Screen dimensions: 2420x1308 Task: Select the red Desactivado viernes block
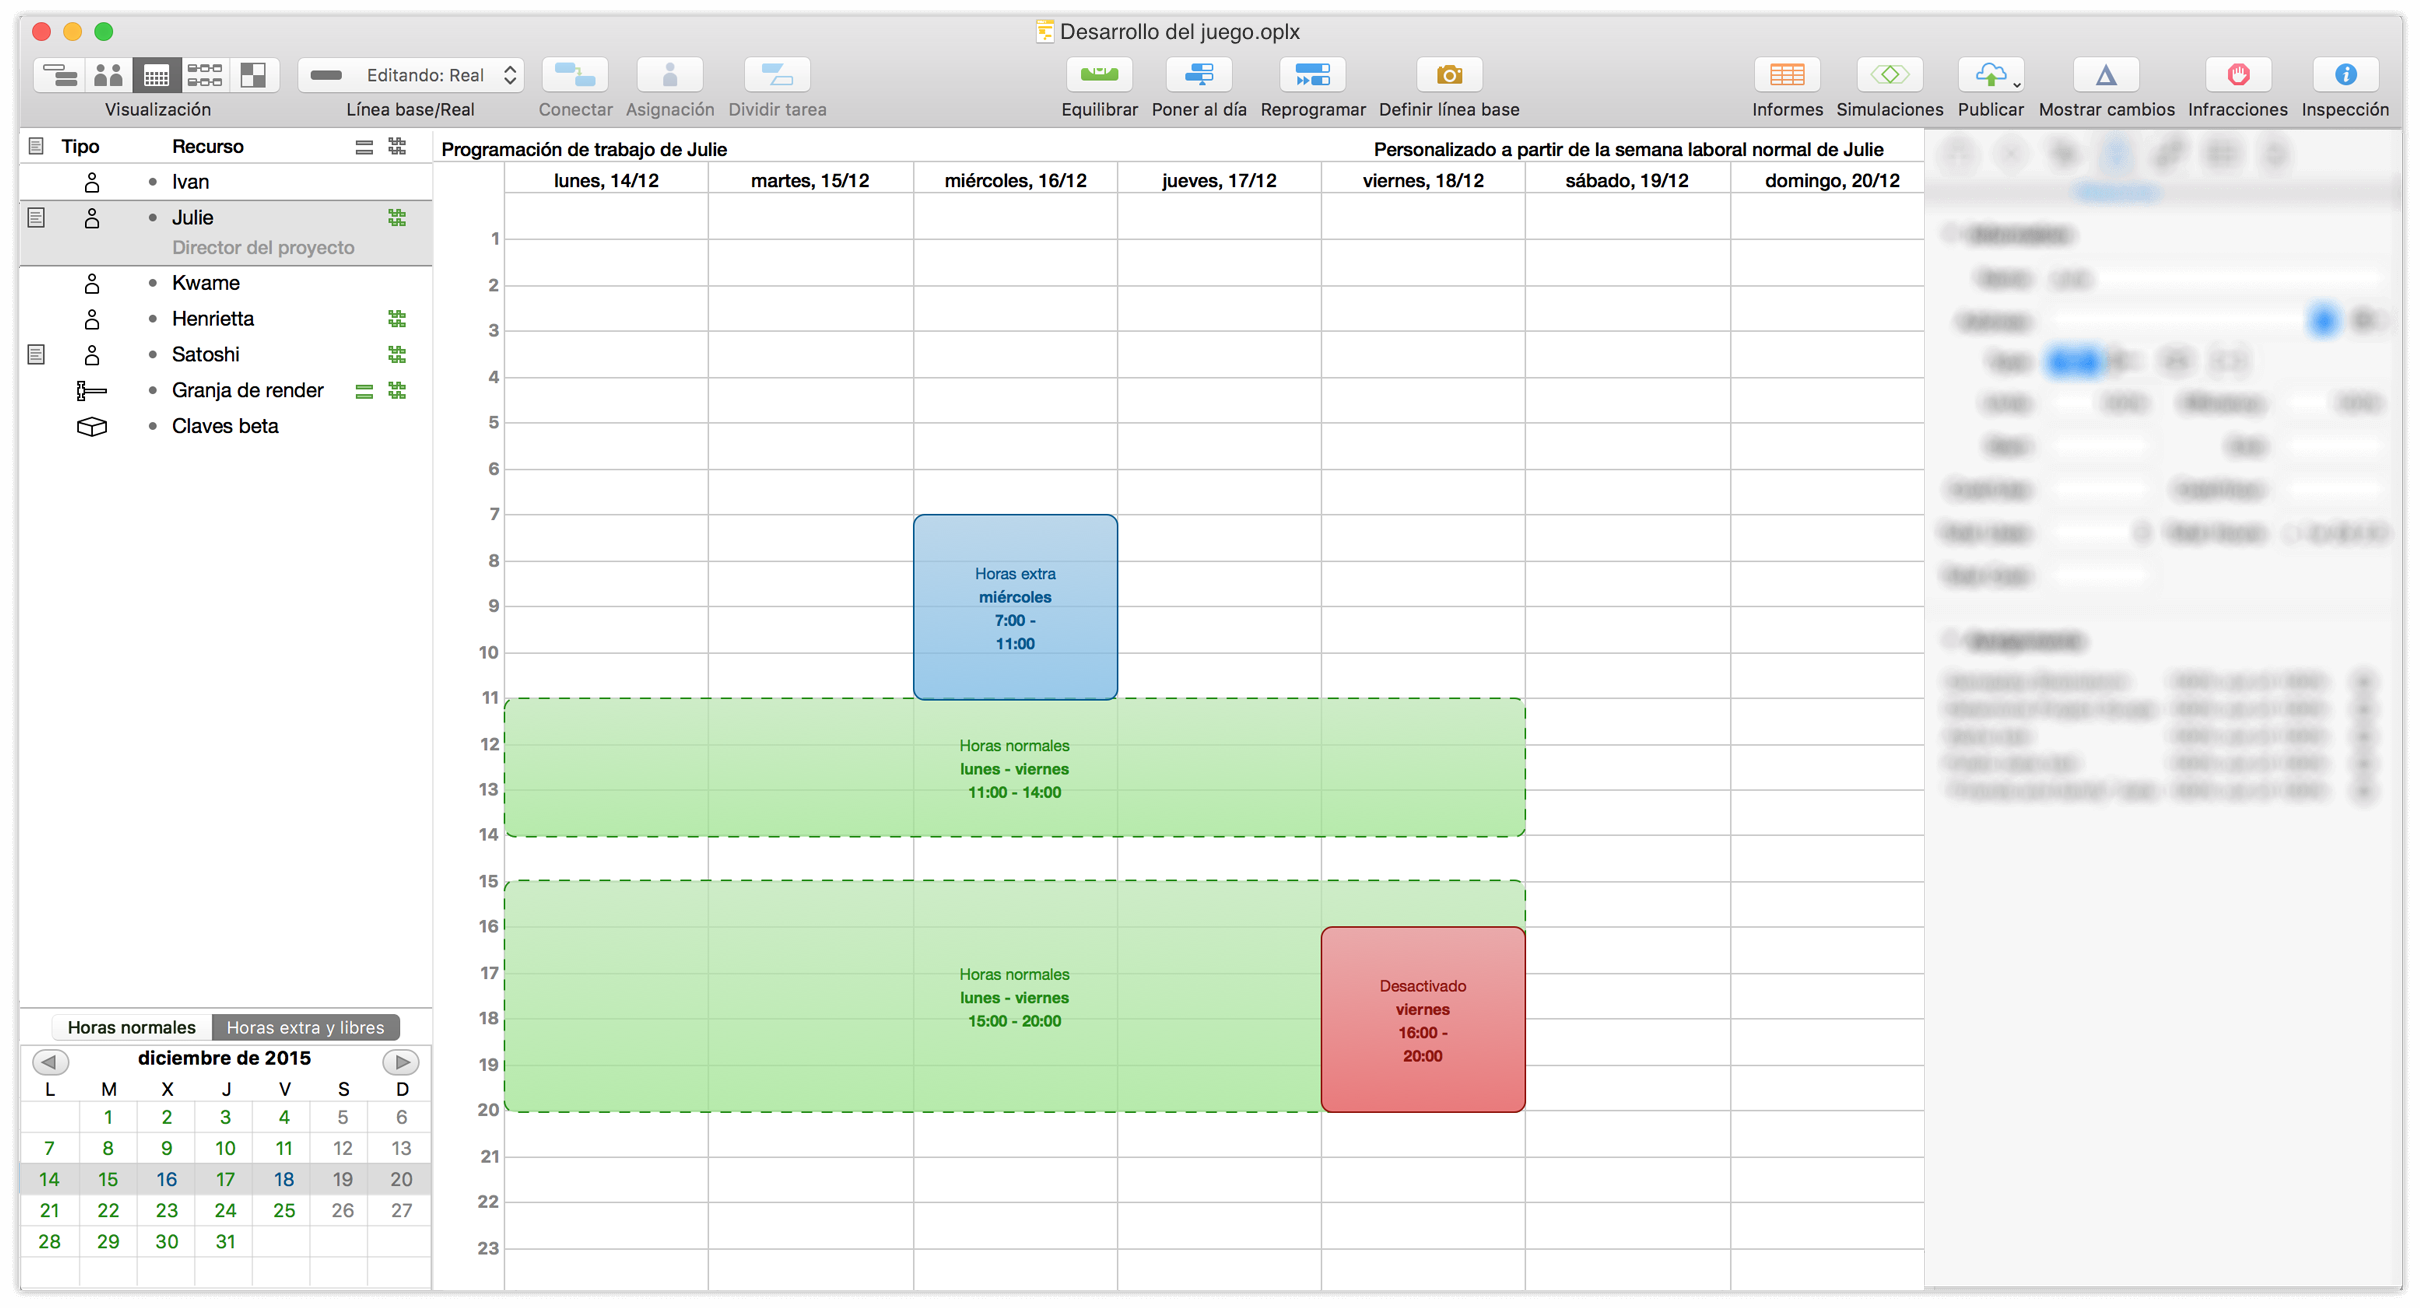click(1422, 1019)
